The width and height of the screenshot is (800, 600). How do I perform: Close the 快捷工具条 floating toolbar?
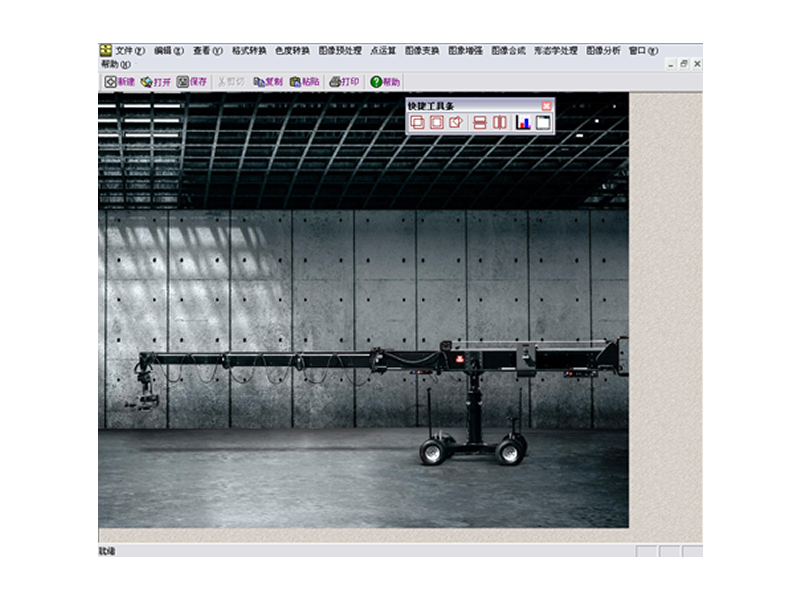pos(546,105)
